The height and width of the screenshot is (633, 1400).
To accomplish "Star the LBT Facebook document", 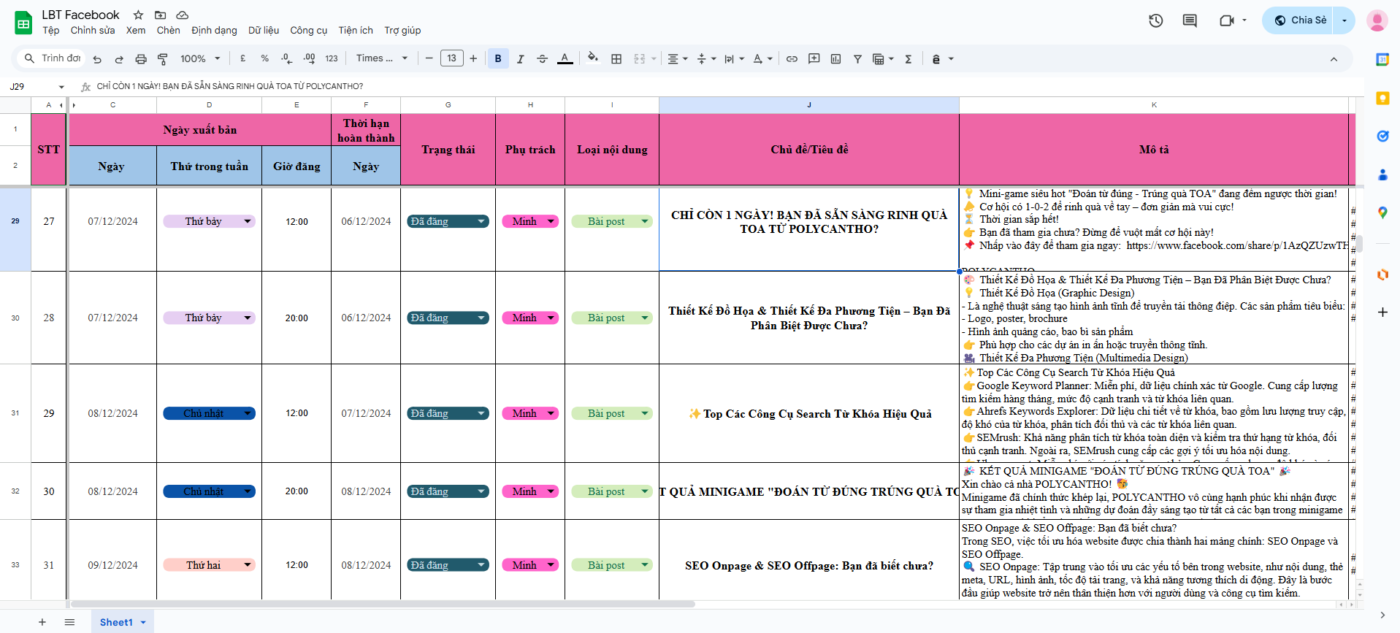I will (138, 15).
